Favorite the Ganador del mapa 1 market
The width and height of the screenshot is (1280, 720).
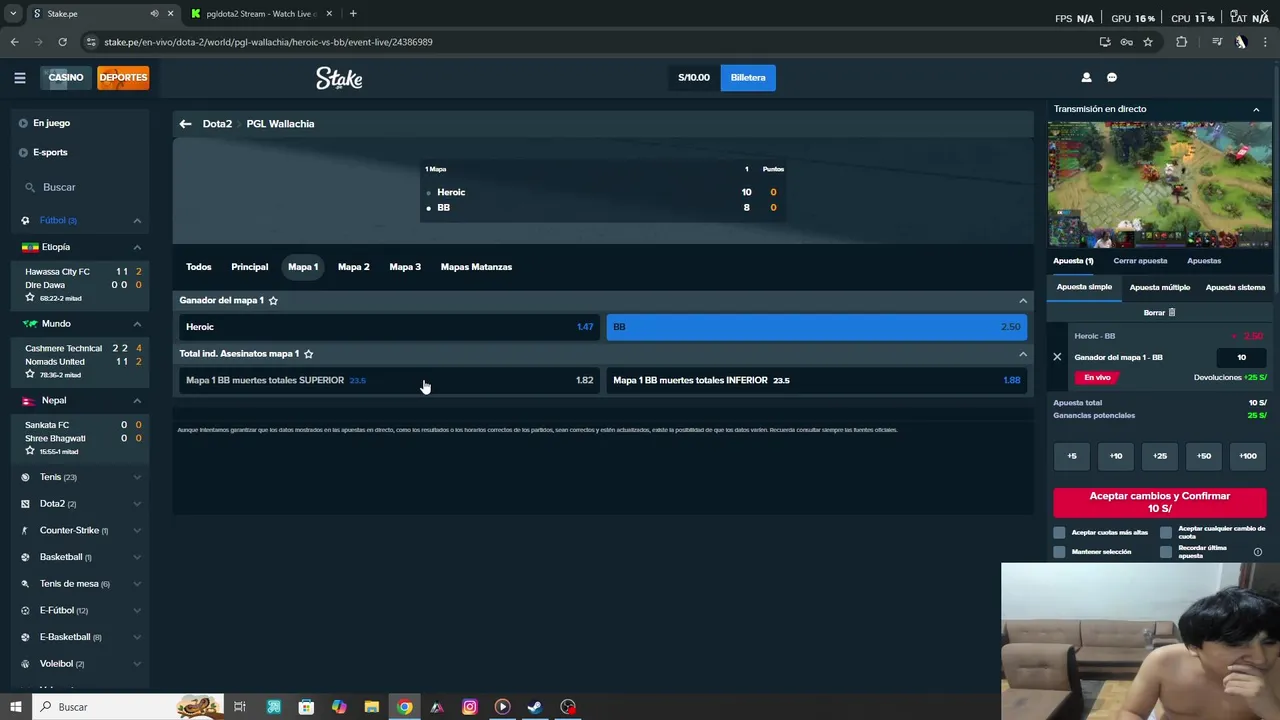tap(273, 300)
